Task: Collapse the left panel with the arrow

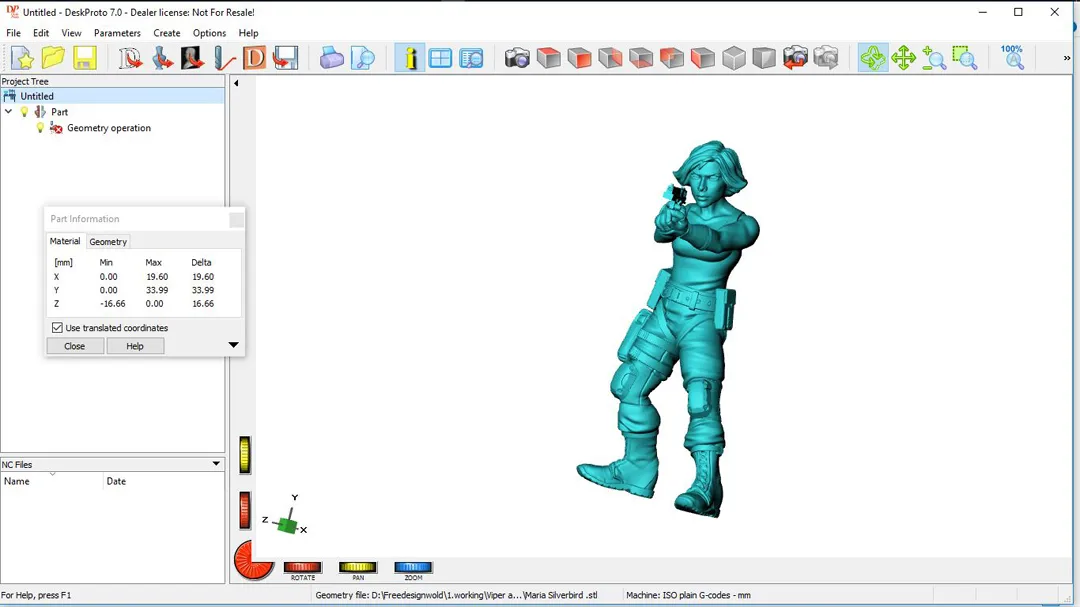Action: (x=236, y=83)
